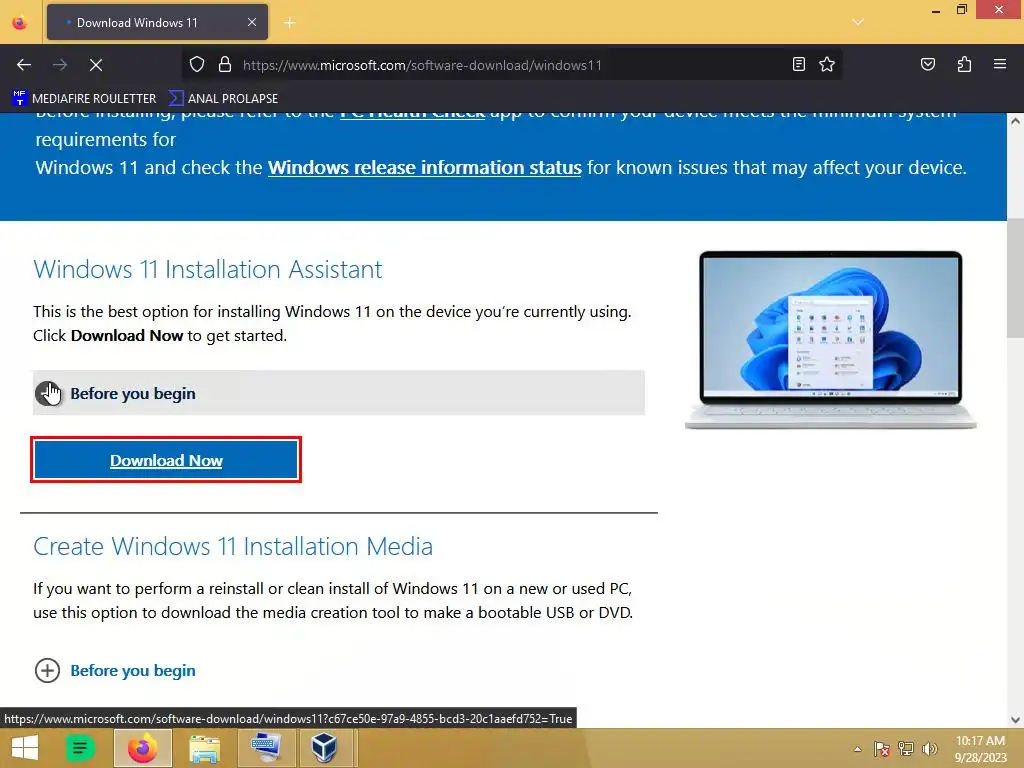The height and width of the screenshot is (768, 1024).
Task: Click Windows 11 Installation Assistant heading
Action: [208, 270]
